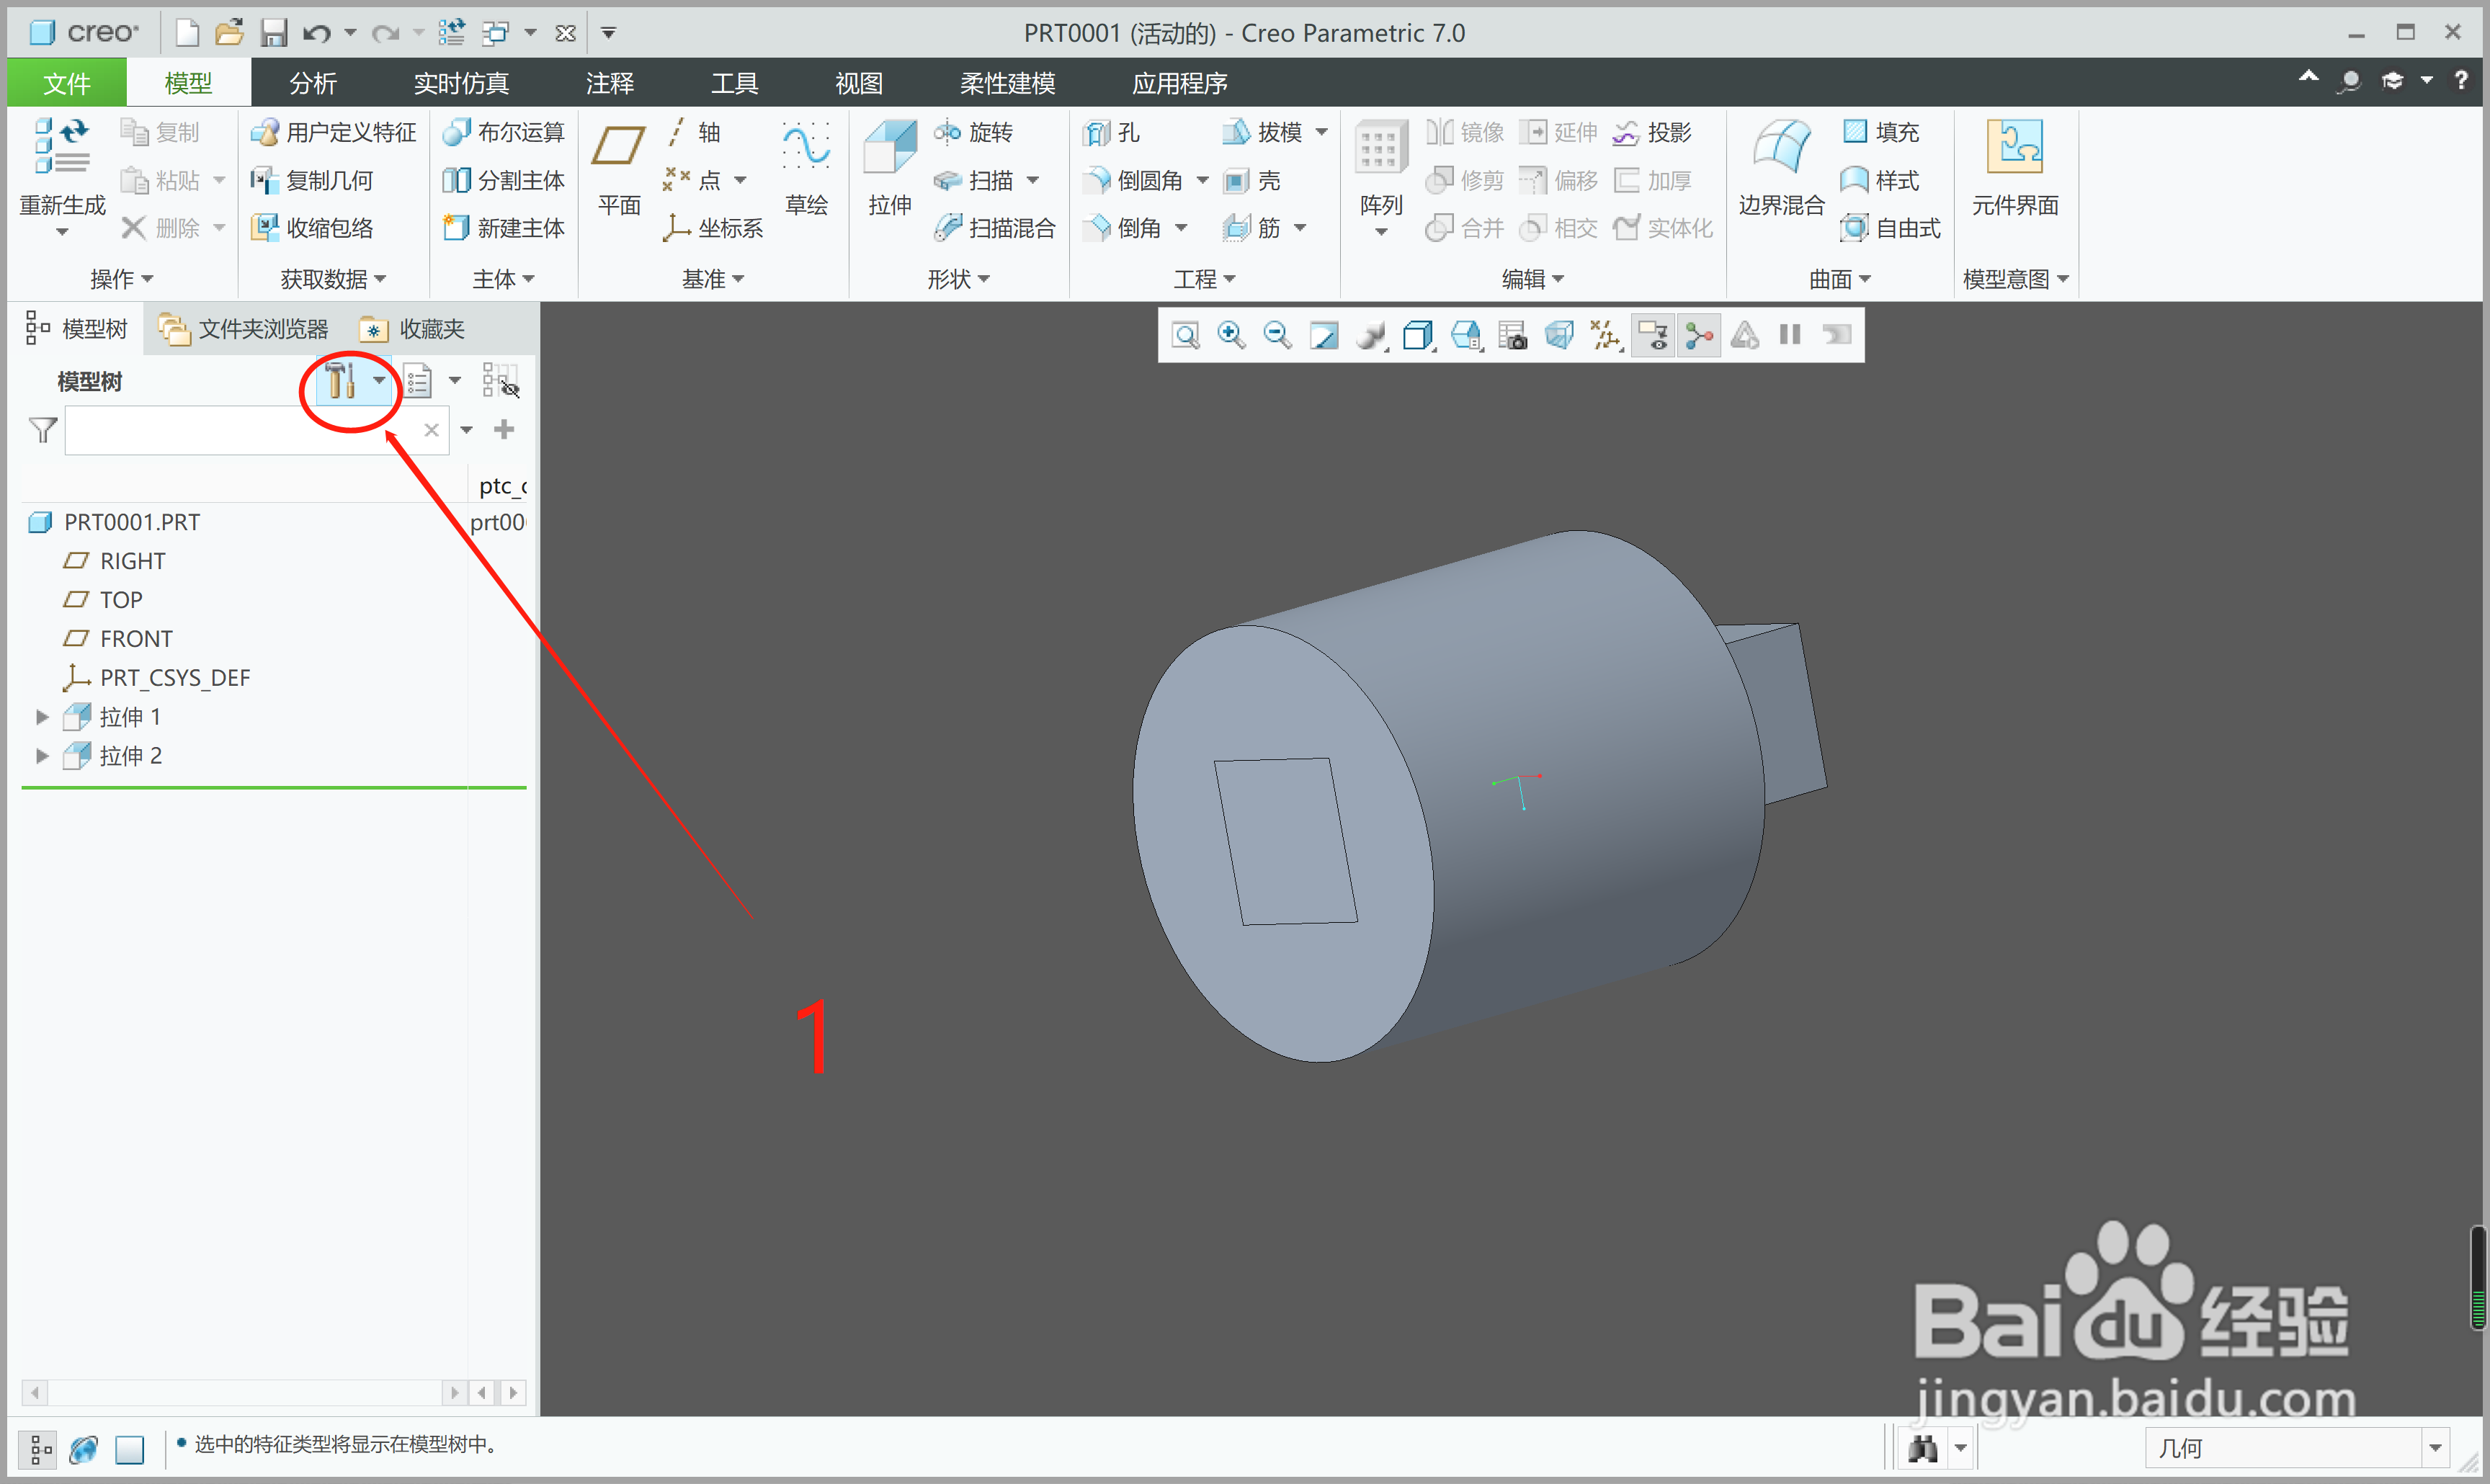2490x1484 pixels.
Task: Select the Hole (孔) tool
Action: tap(1112, 132)
